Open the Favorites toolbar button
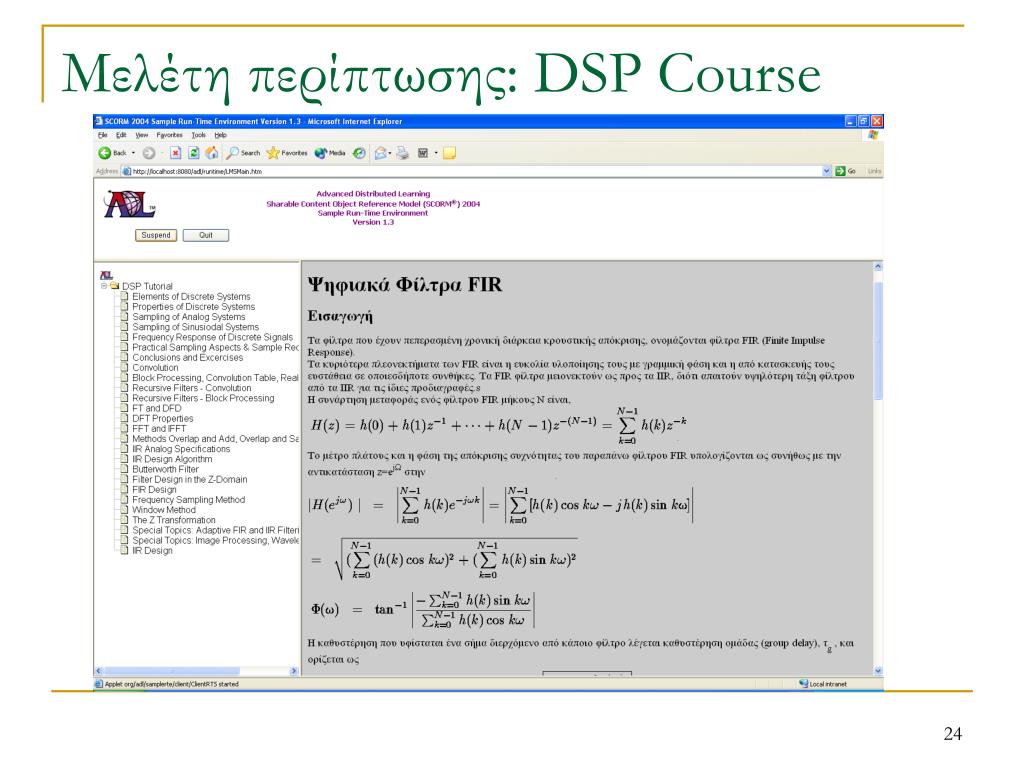 point(287,153)
